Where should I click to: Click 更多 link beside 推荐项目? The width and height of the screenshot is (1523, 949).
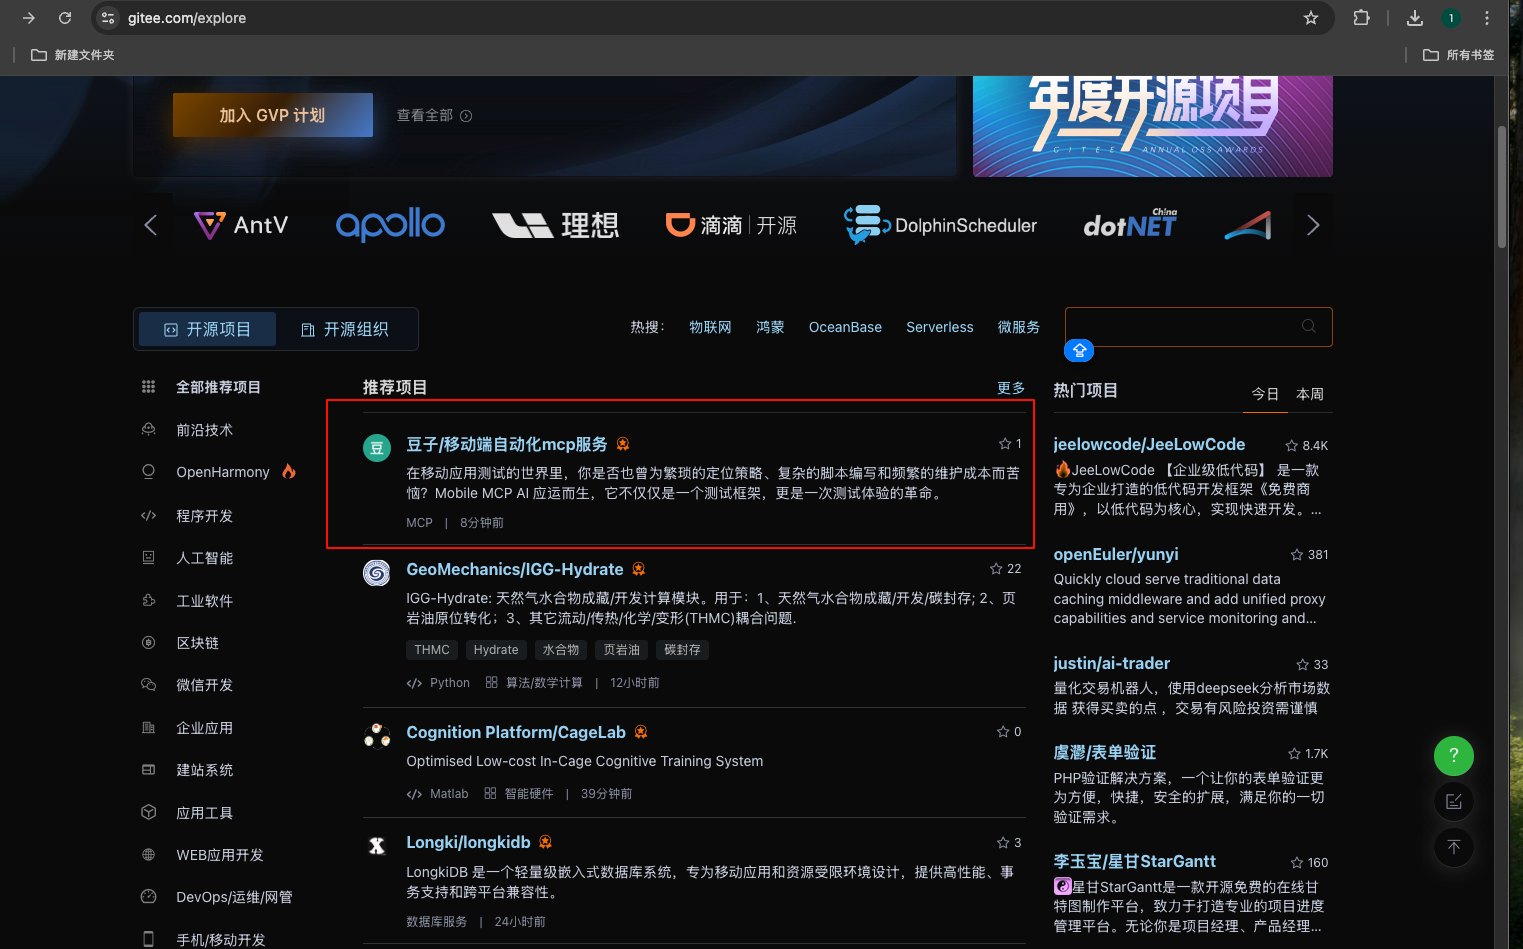1011,388
